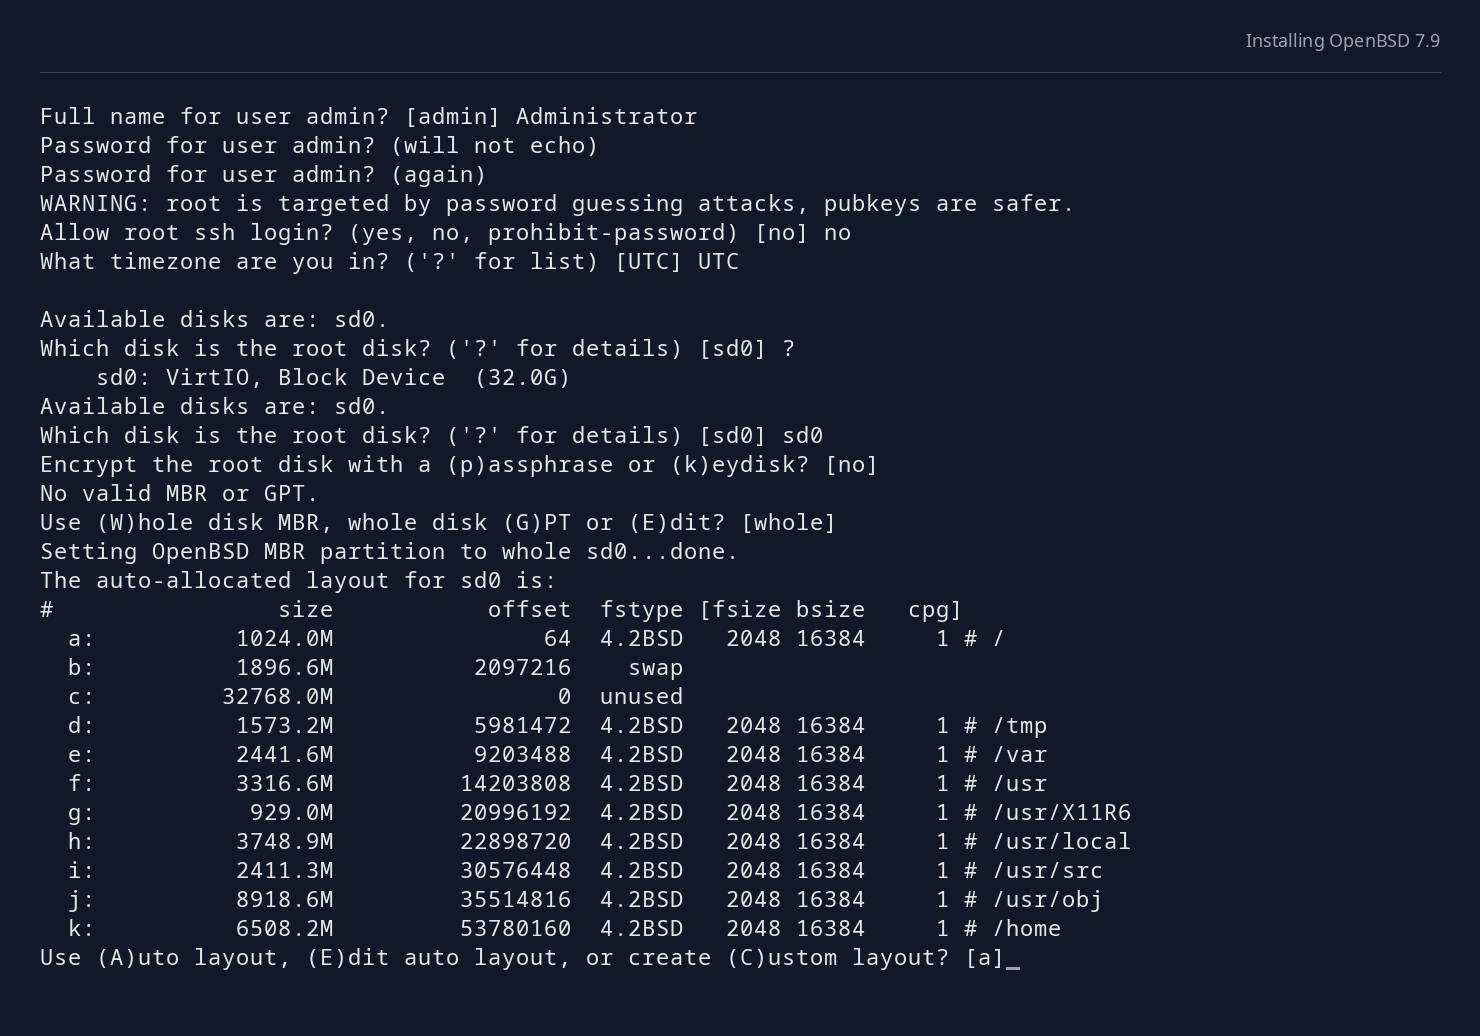Click the line 'Password for user admin? (again)'
Viewport: 1480px width, 1036px height.
263,174
